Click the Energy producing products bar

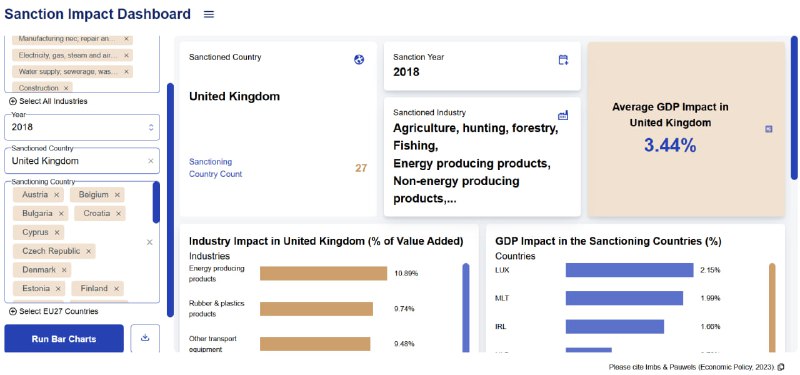point(323,273)
